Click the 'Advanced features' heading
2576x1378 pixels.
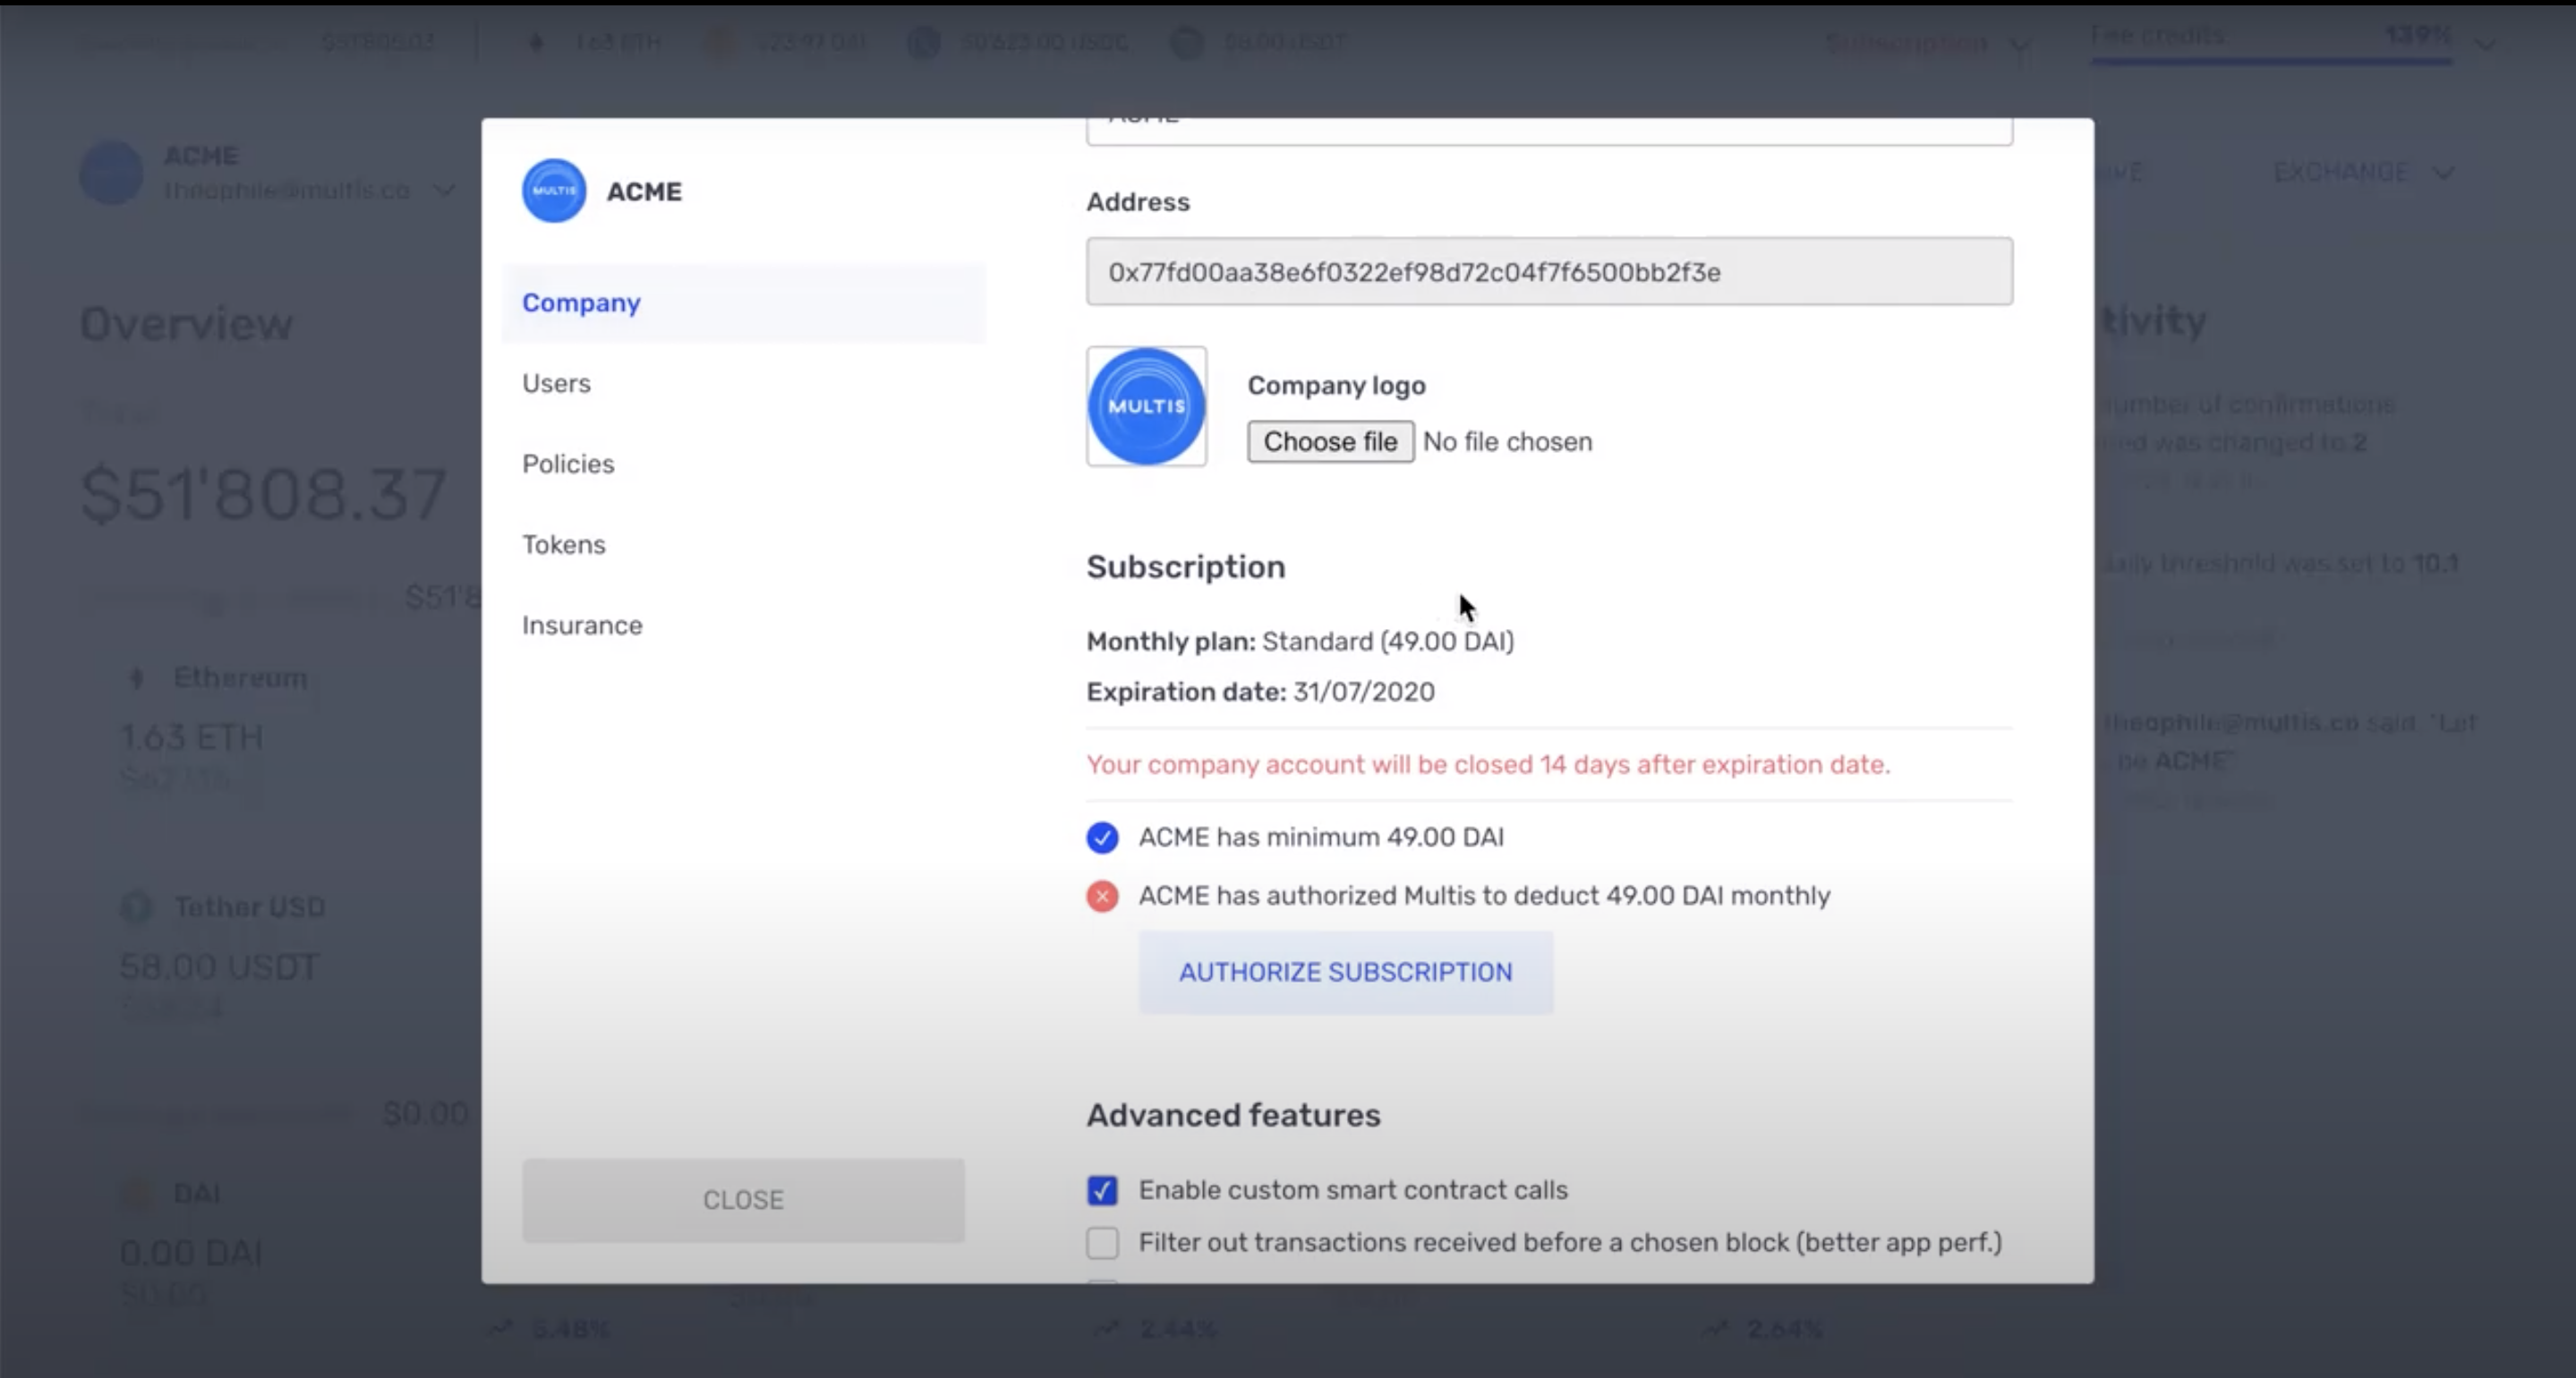pos(1233,1115)
